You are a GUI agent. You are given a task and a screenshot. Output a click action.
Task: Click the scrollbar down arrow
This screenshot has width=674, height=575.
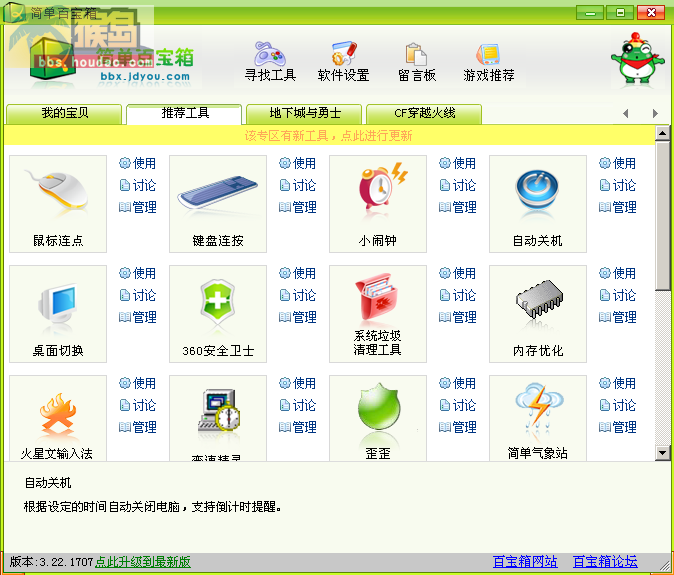pyautogui.click(x=662, y=453)
